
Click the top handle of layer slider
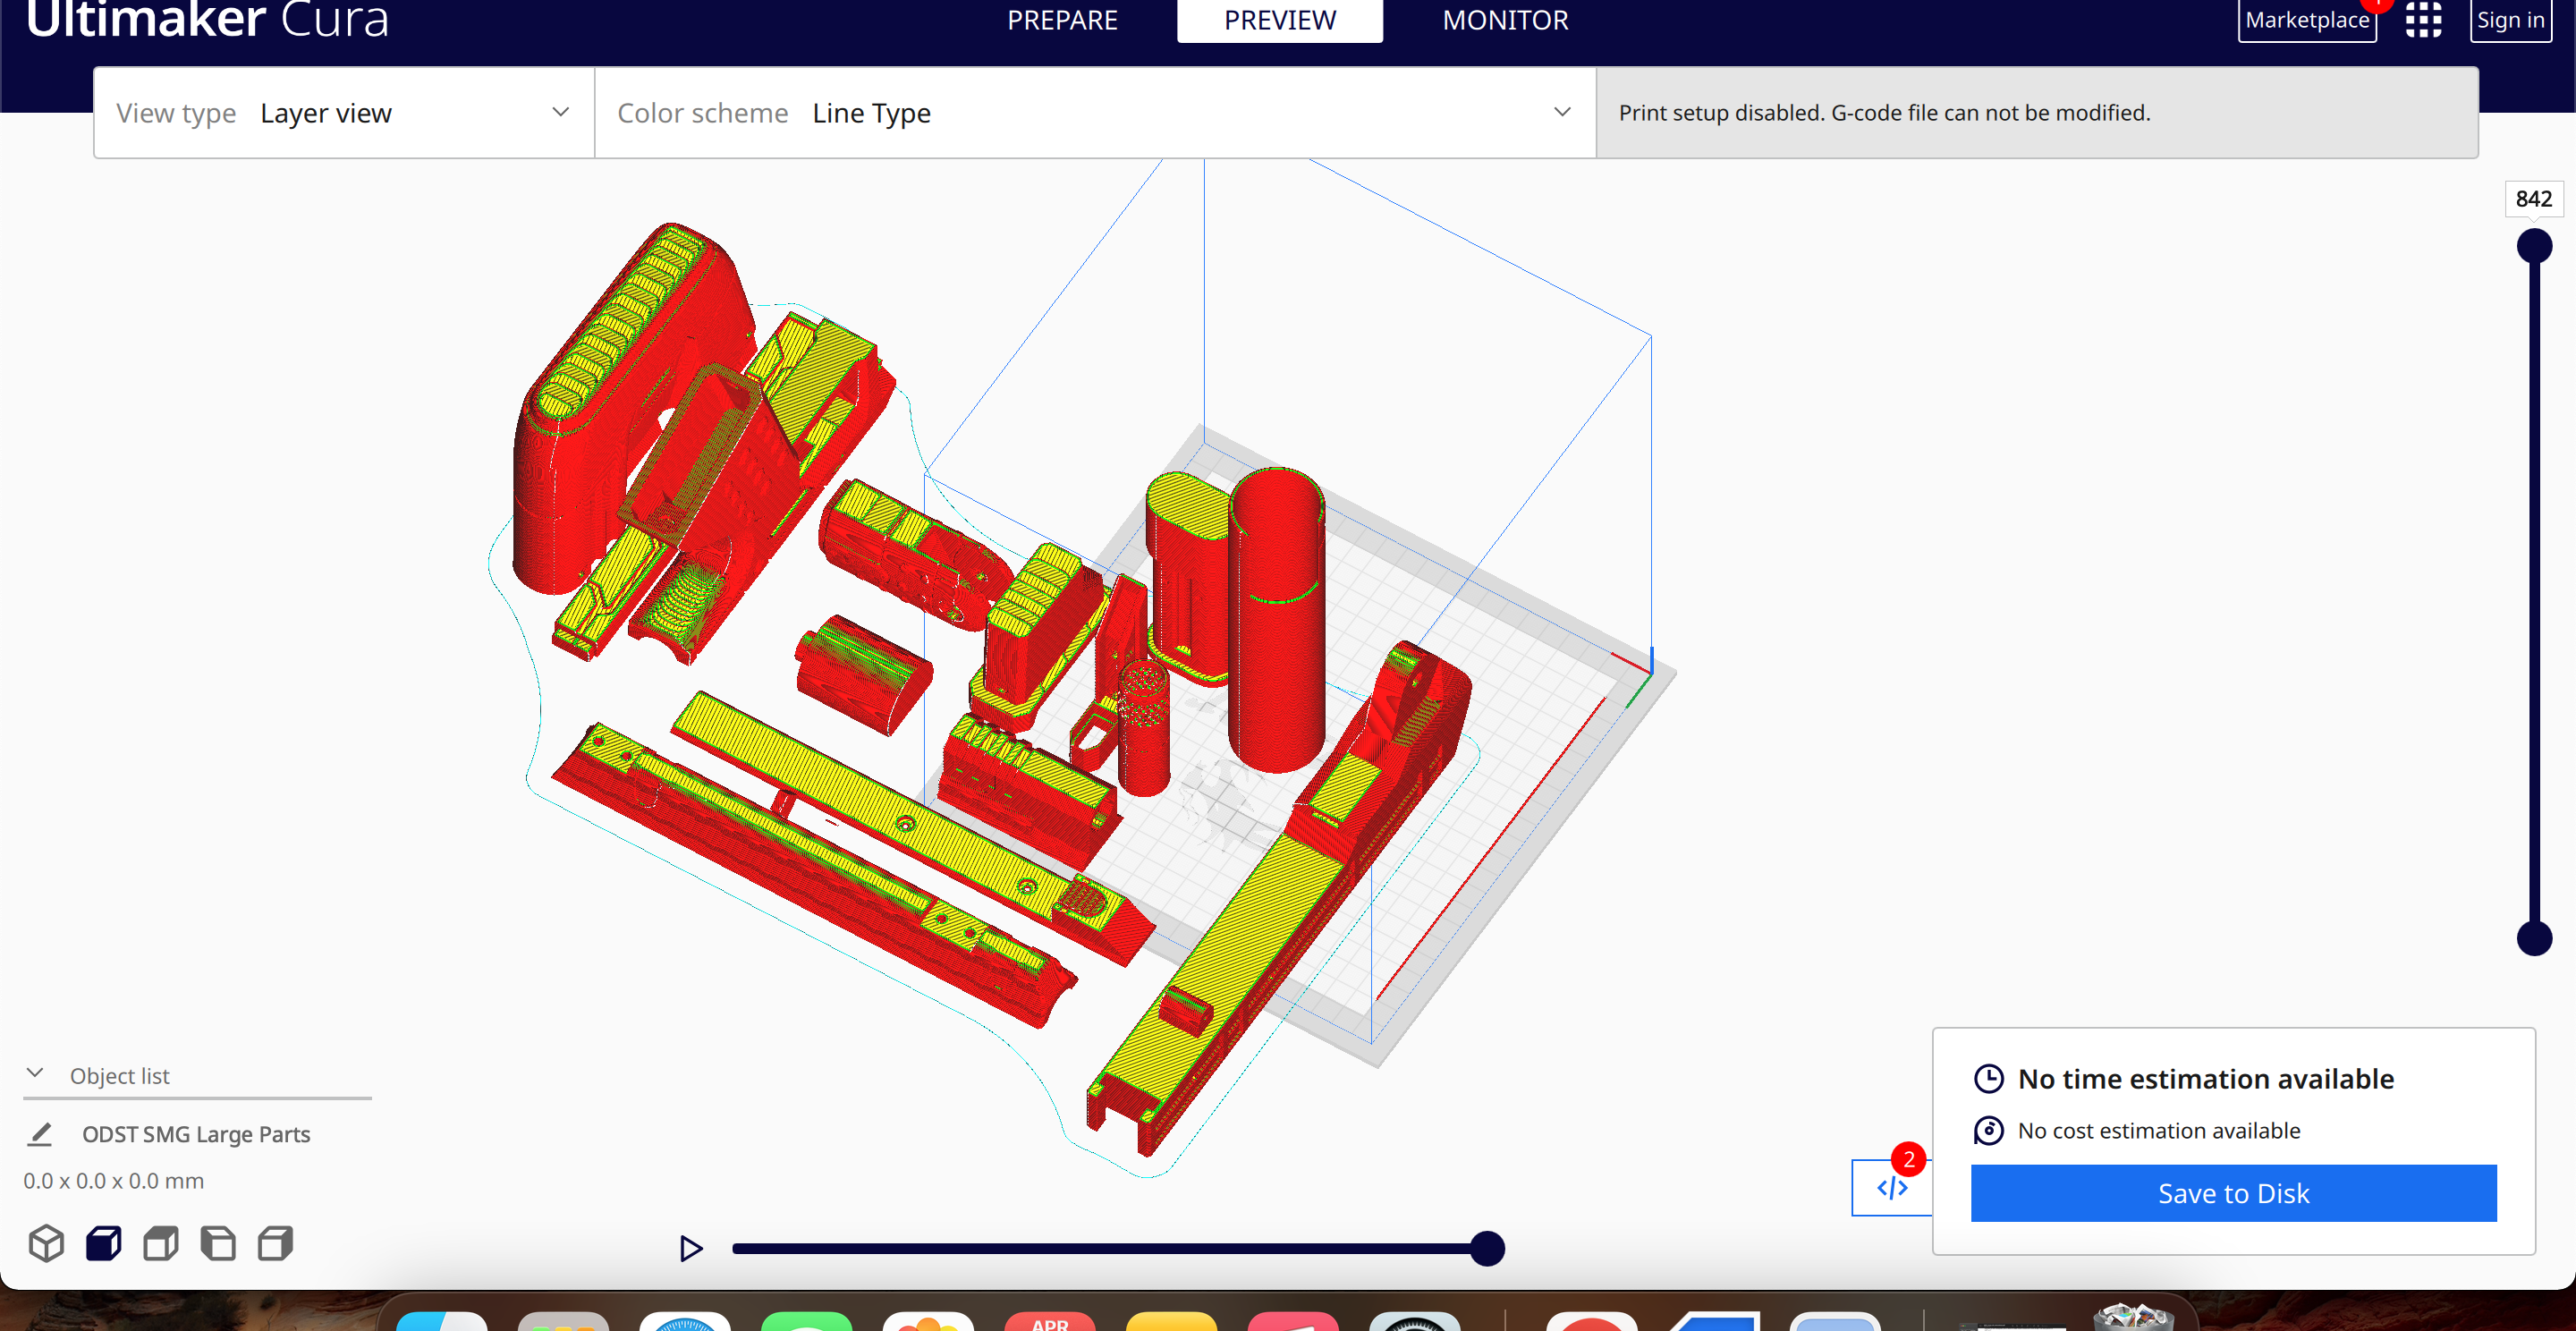pos(2534,246)
